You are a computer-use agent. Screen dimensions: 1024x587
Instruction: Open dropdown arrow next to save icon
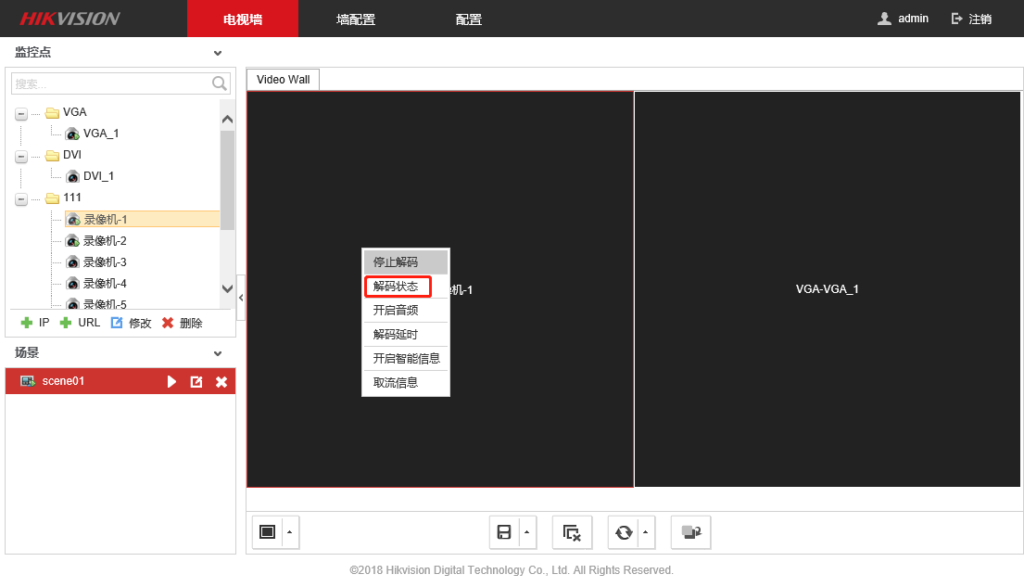(527, 532)
